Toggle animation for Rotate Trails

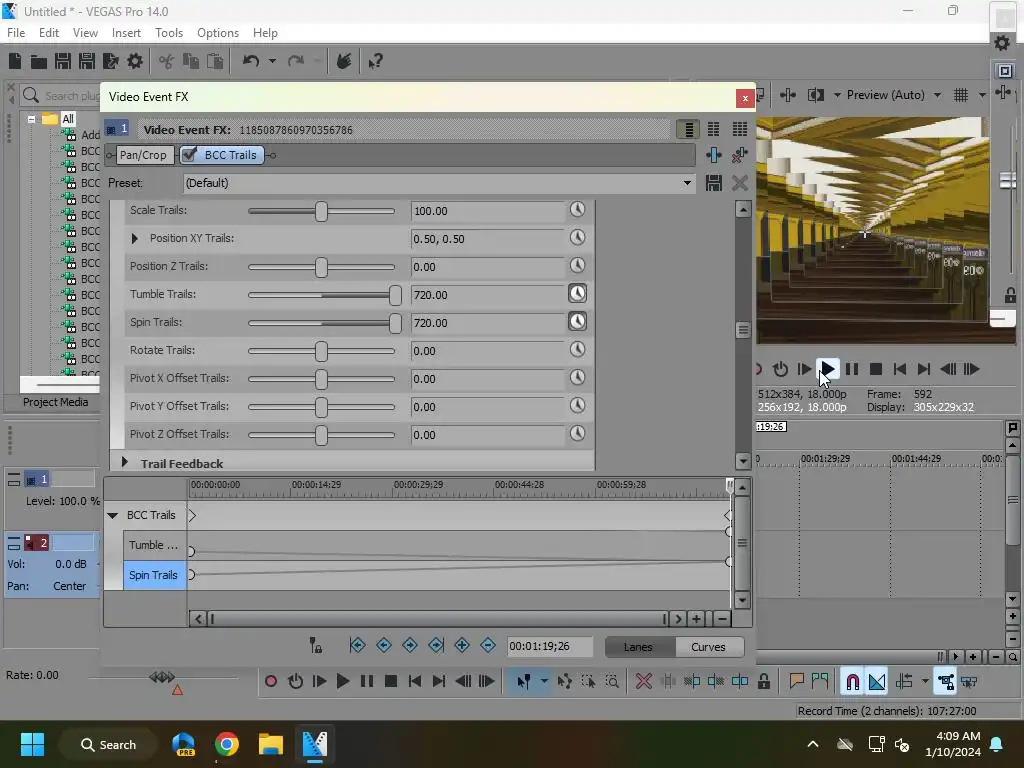tap(577, 350)
